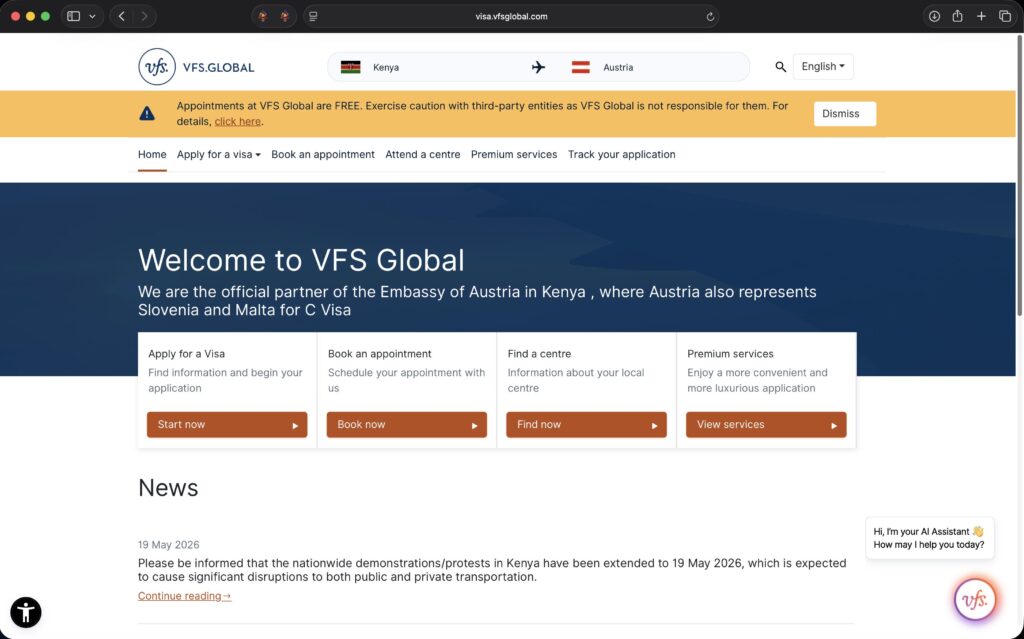Select Austria destination country field
The image size is (1024, 639).
[656, 67]
